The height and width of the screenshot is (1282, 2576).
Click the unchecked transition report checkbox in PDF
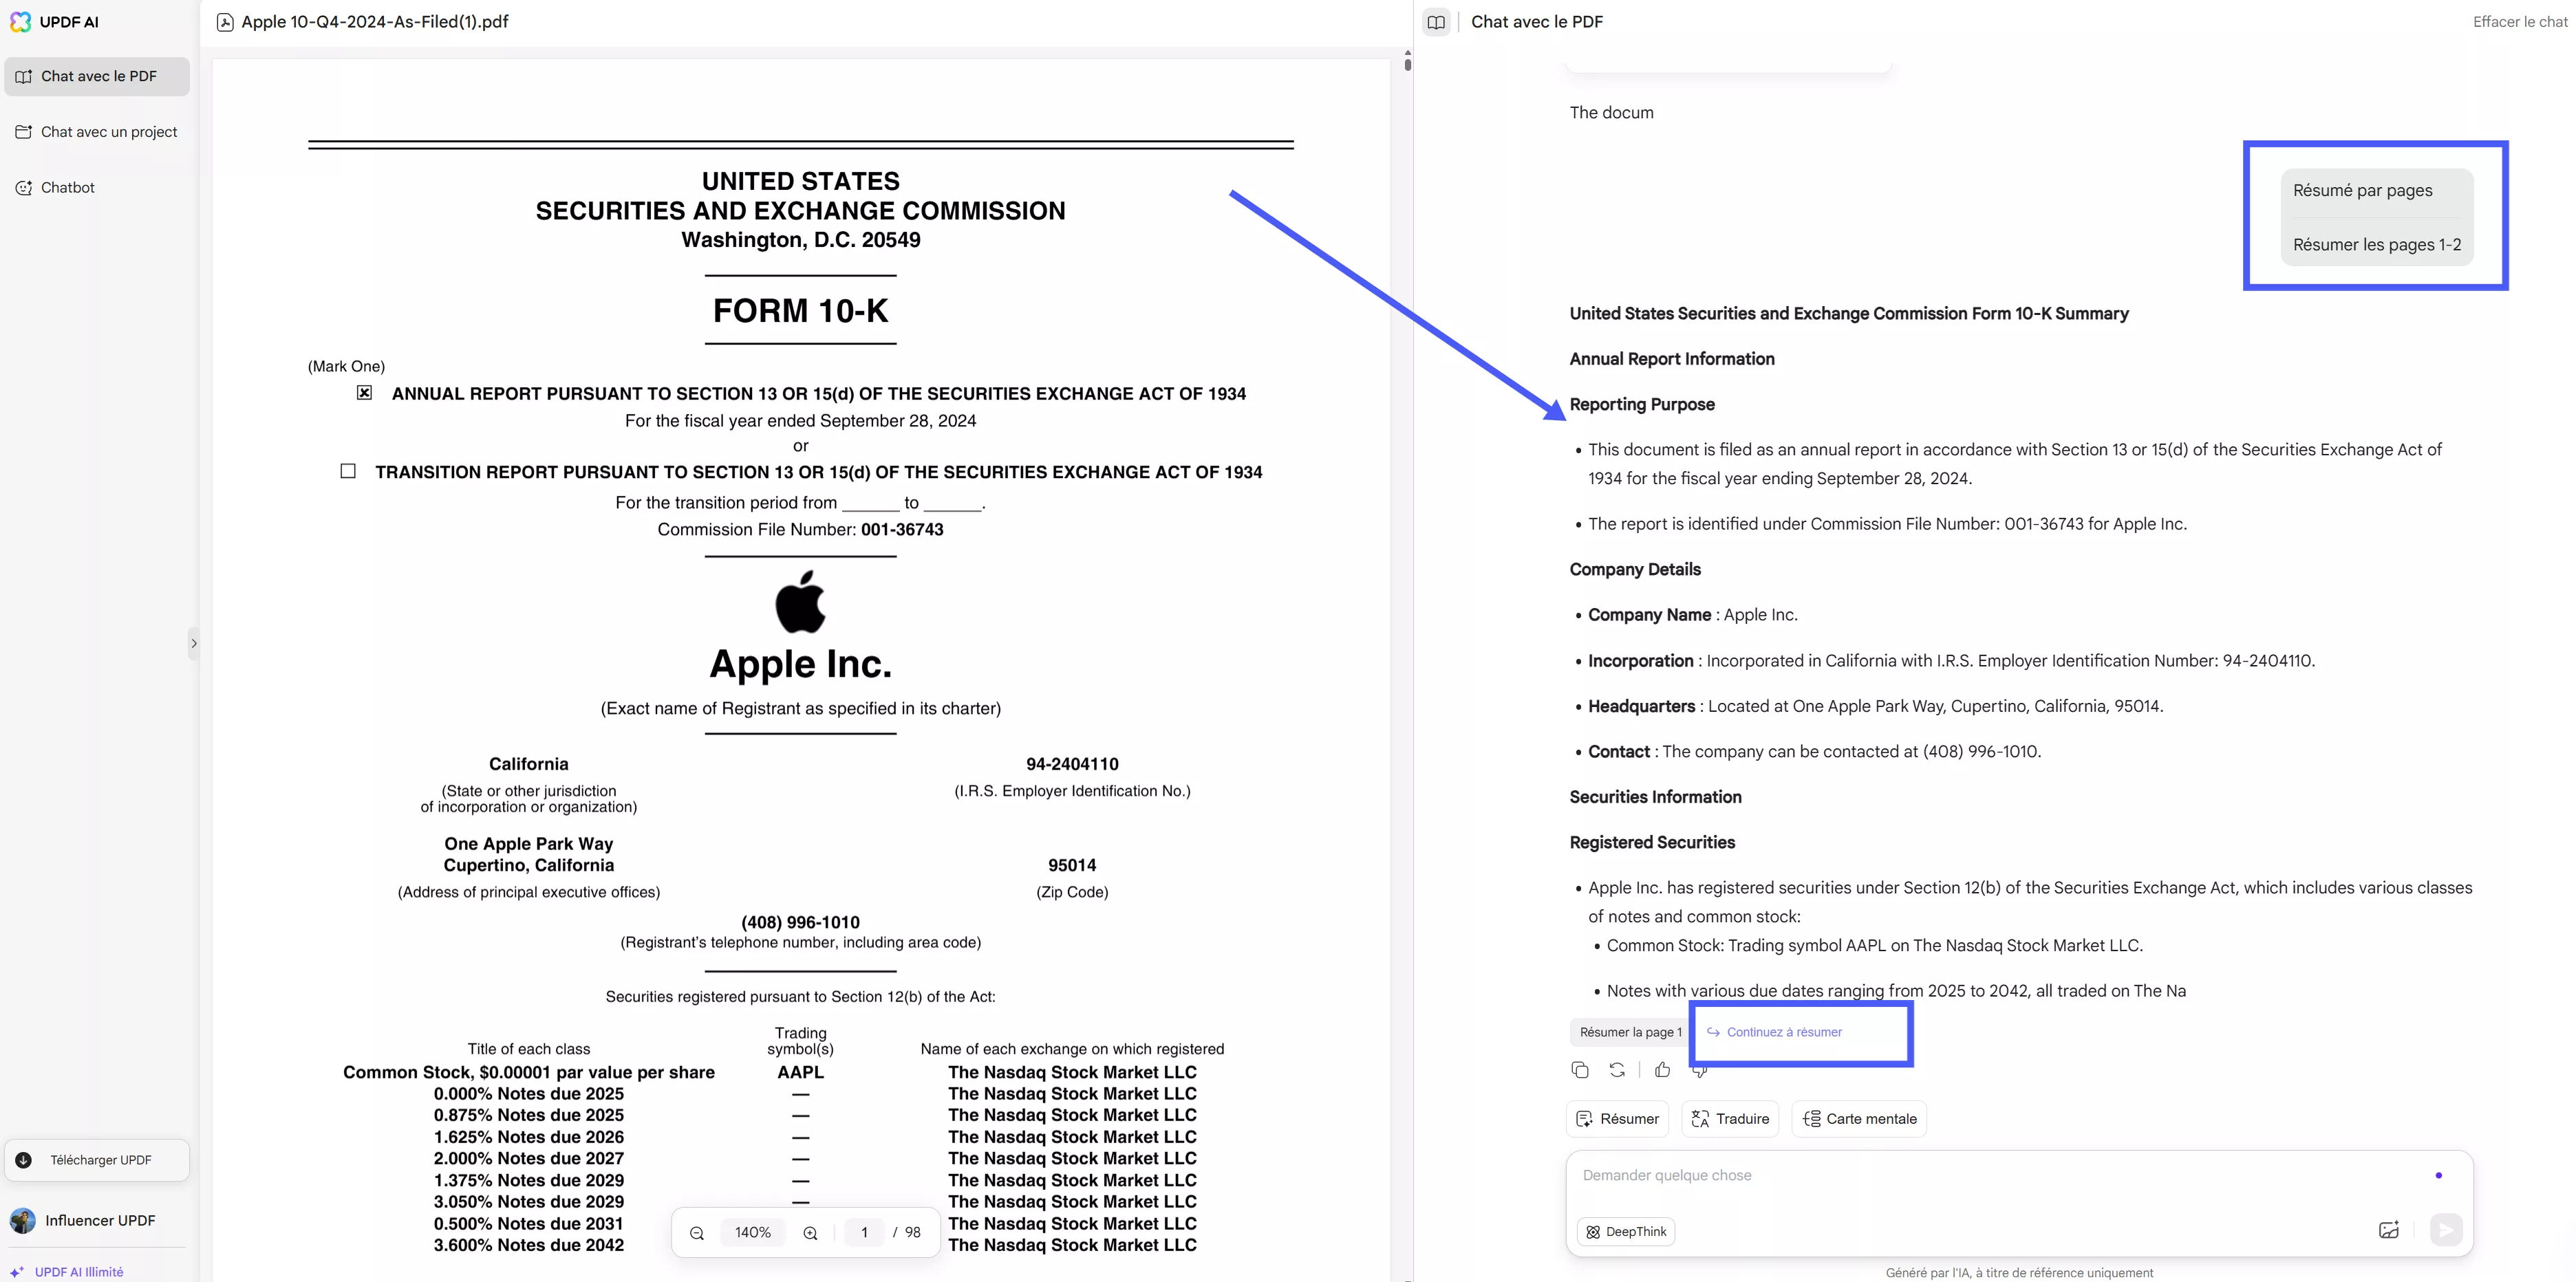(x=348, y=471)
